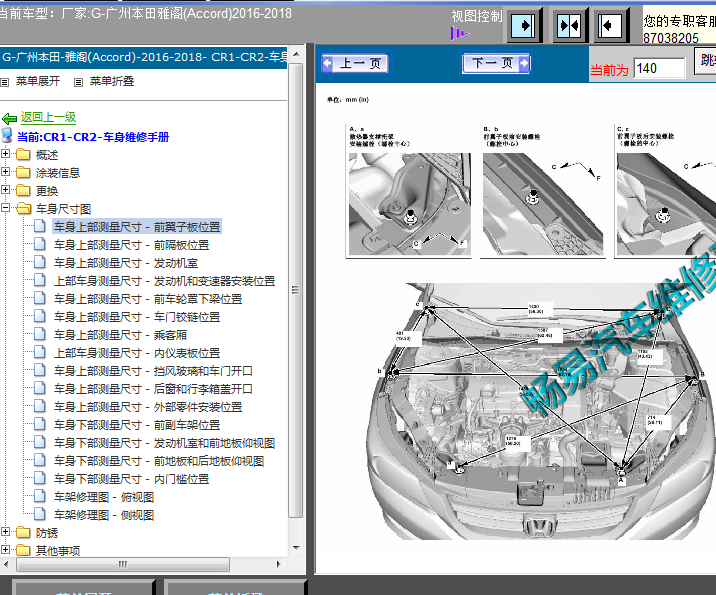Click 返回上一级 link

pos(48,117)
